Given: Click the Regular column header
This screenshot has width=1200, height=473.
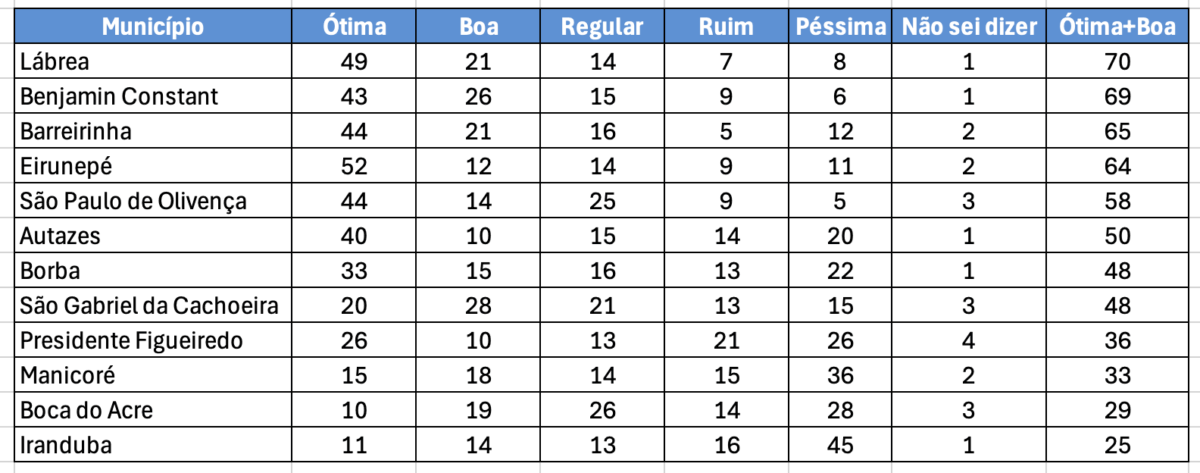Looking at the screenshot, I should point(602,27).
